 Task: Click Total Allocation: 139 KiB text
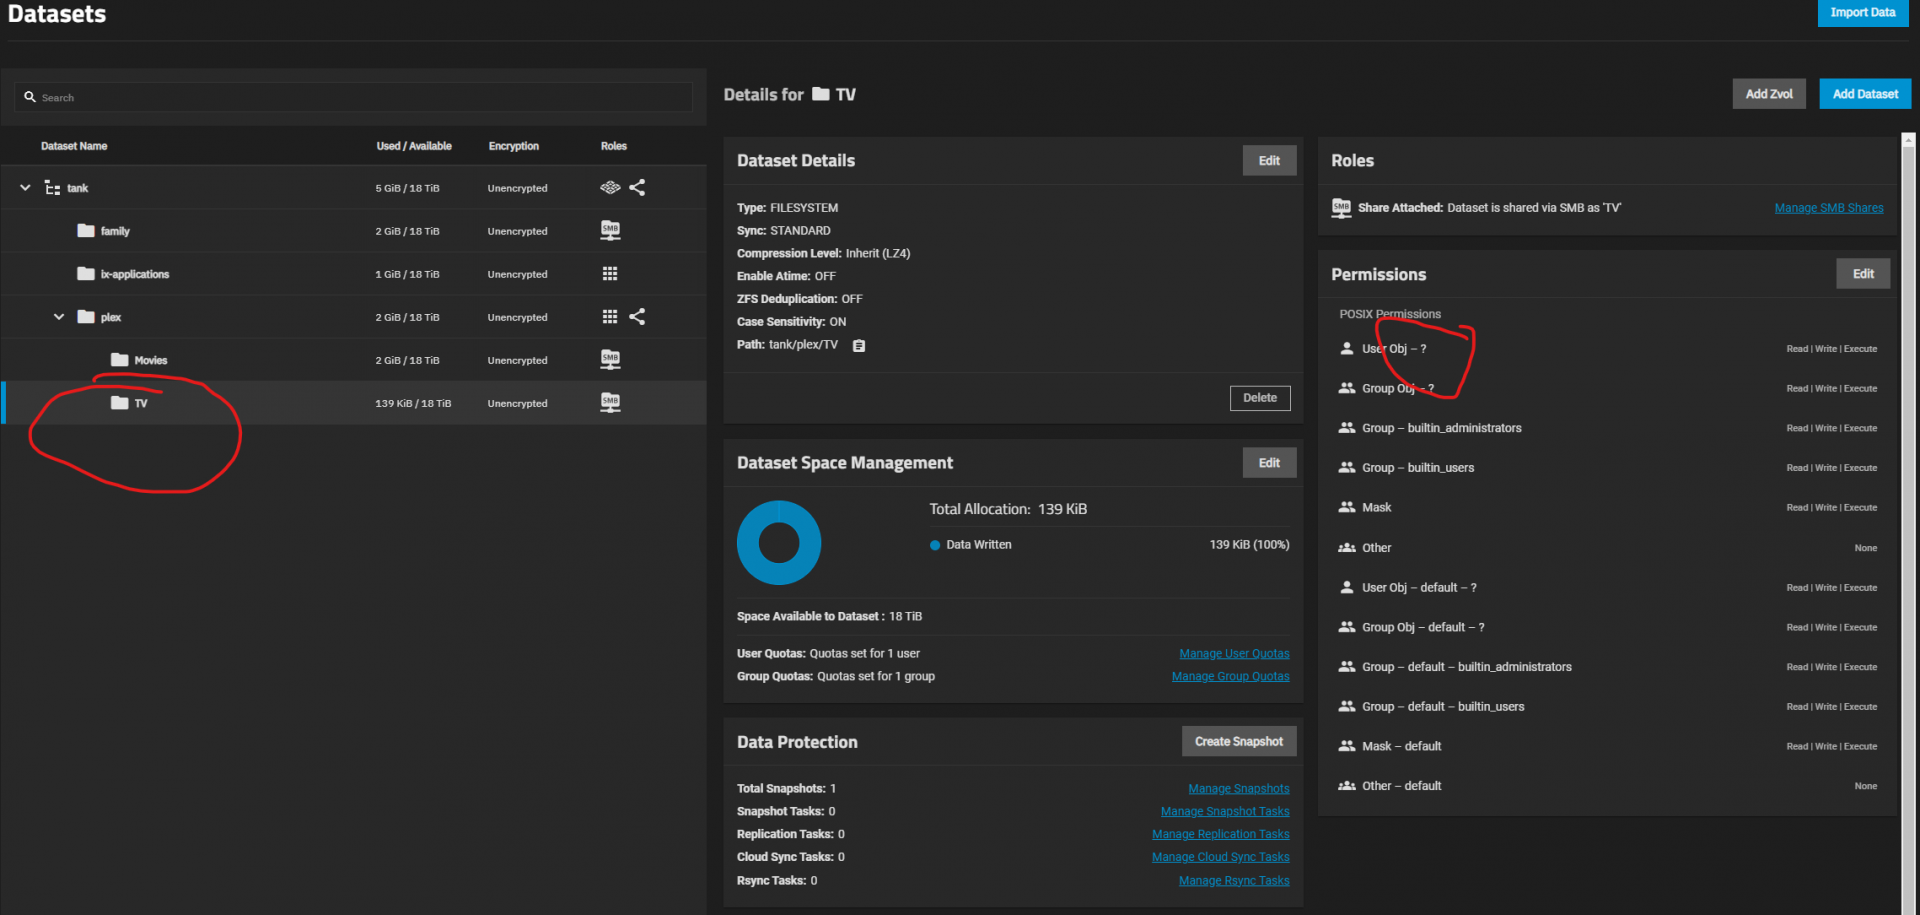(1008, 509)
